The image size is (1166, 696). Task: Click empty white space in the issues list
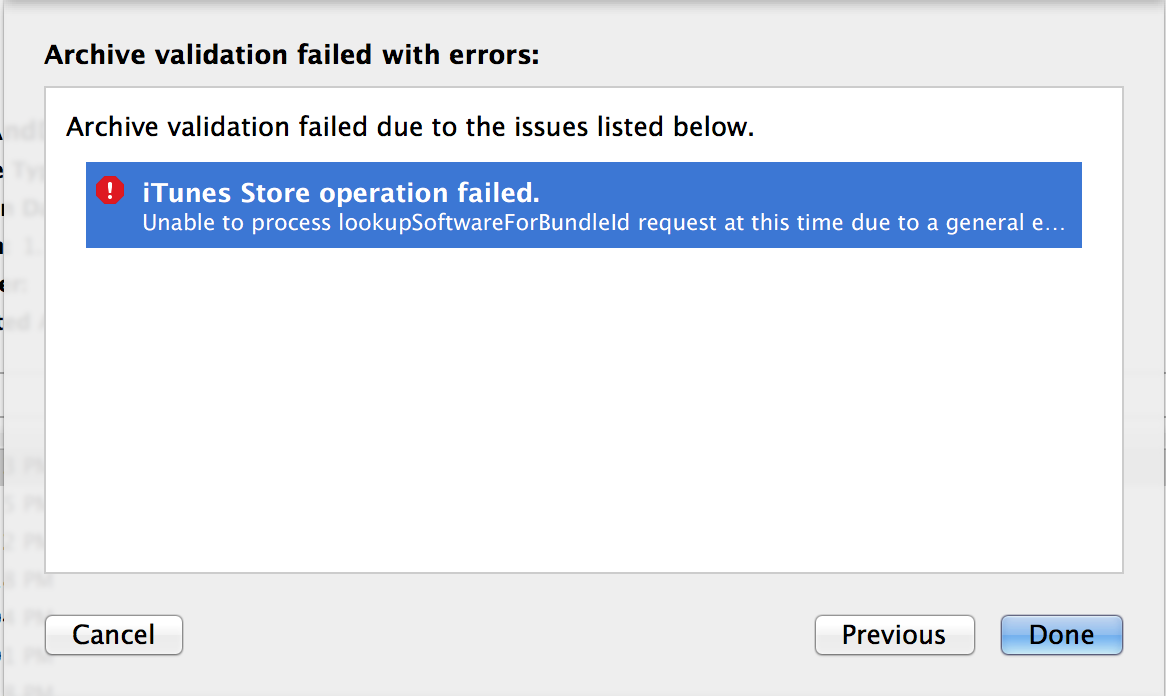coord(584,409)
